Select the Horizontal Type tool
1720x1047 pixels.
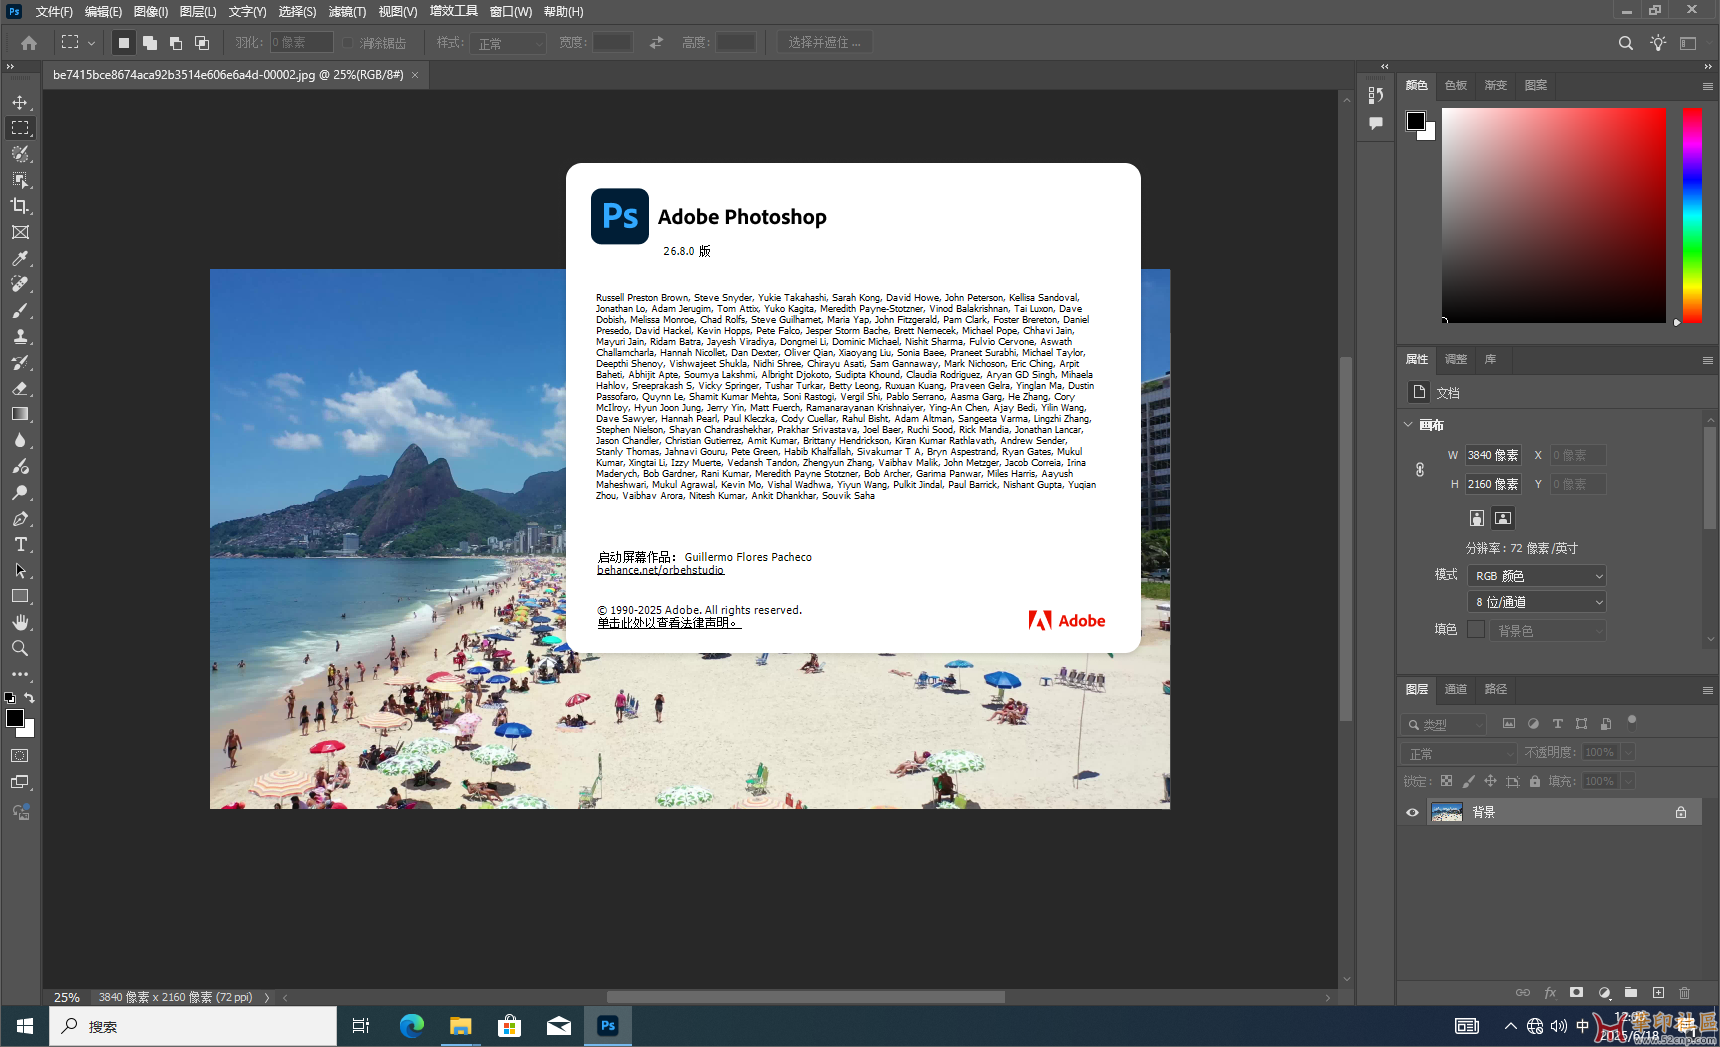click(x=20, y=545)
